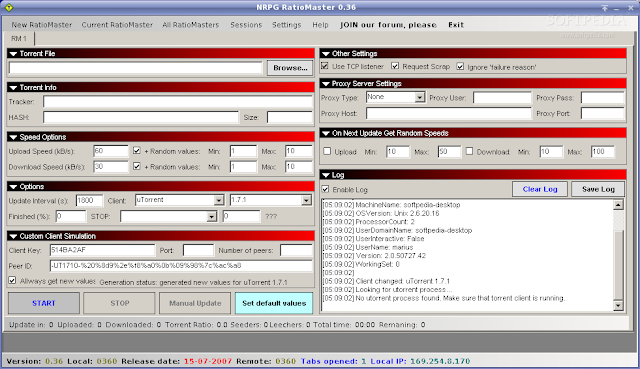
Task: Click the log vertical scrollbar thumb
Action: (x=618, y=265)
